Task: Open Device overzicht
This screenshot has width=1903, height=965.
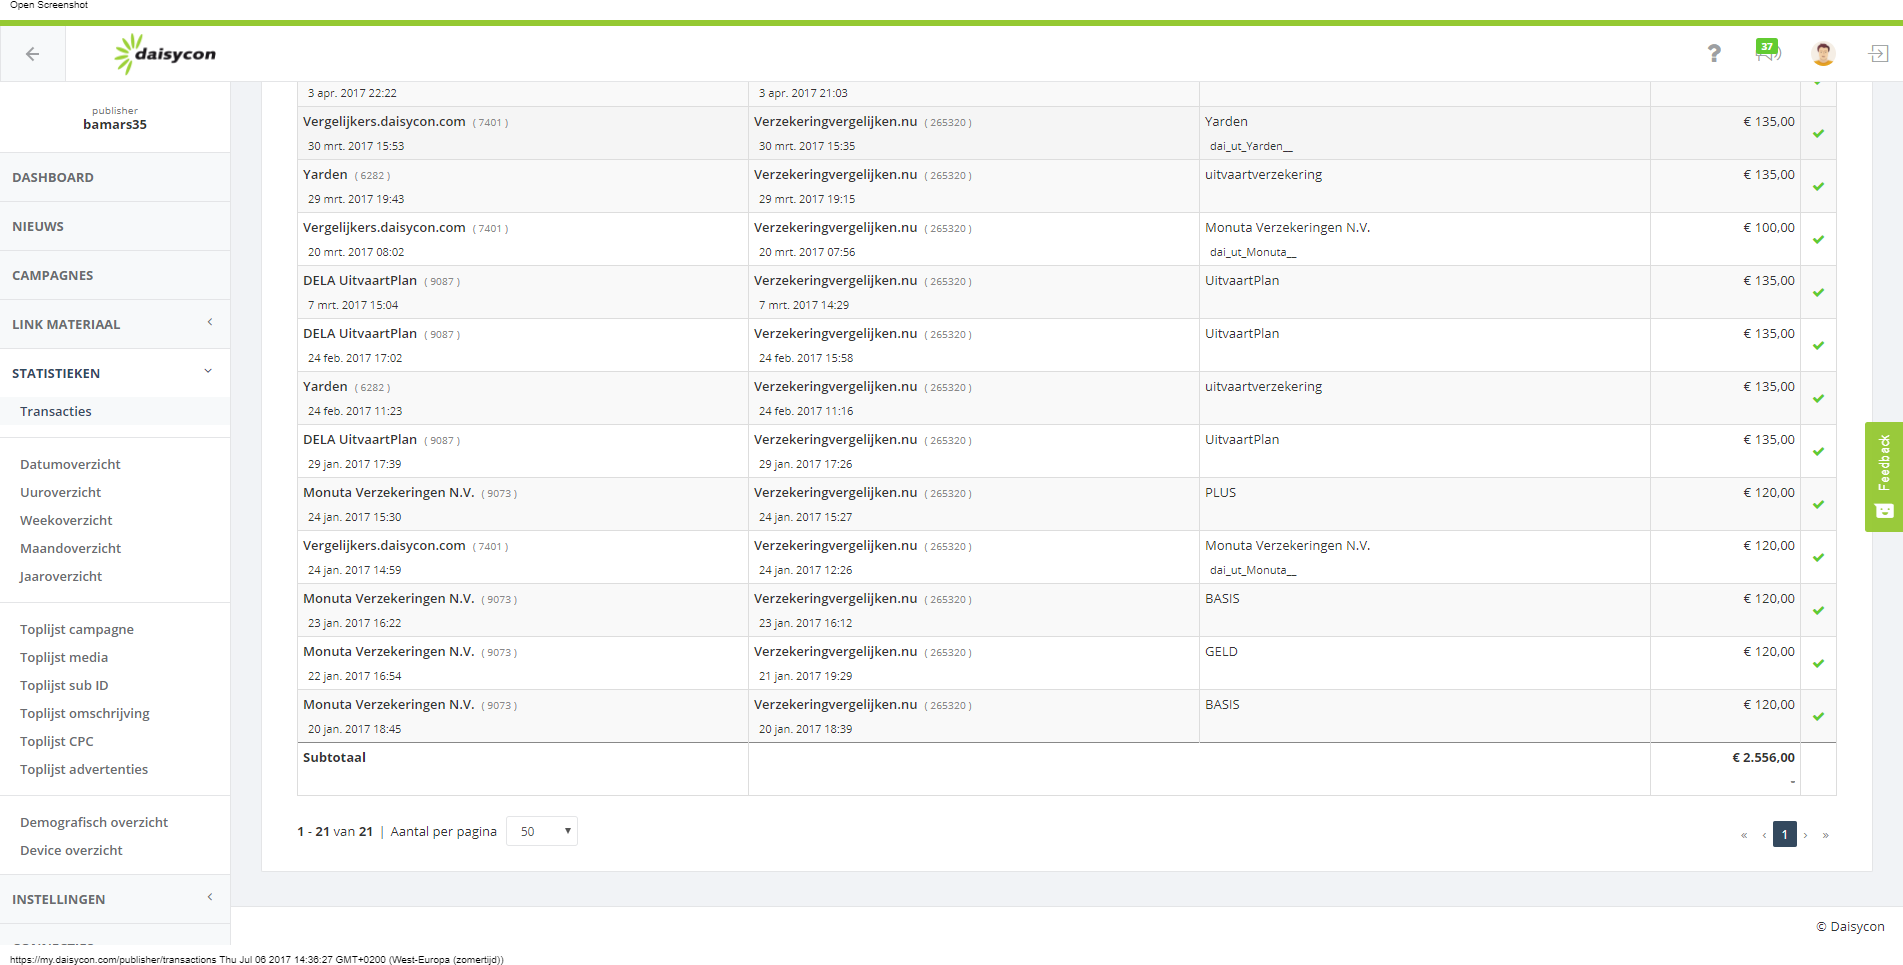Action: tap(71, 850)
